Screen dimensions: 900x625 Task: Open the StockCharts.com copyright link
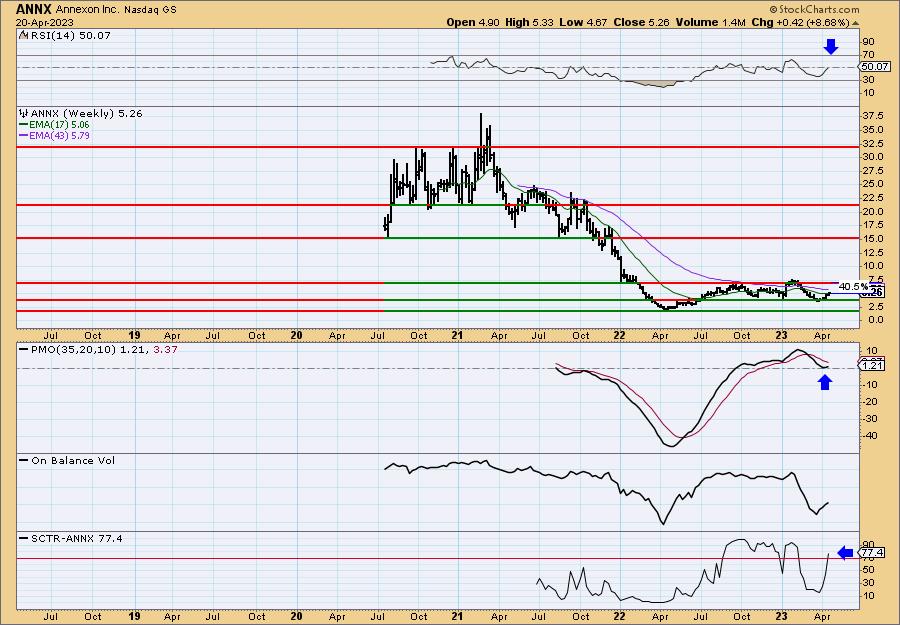pos(814,9)
